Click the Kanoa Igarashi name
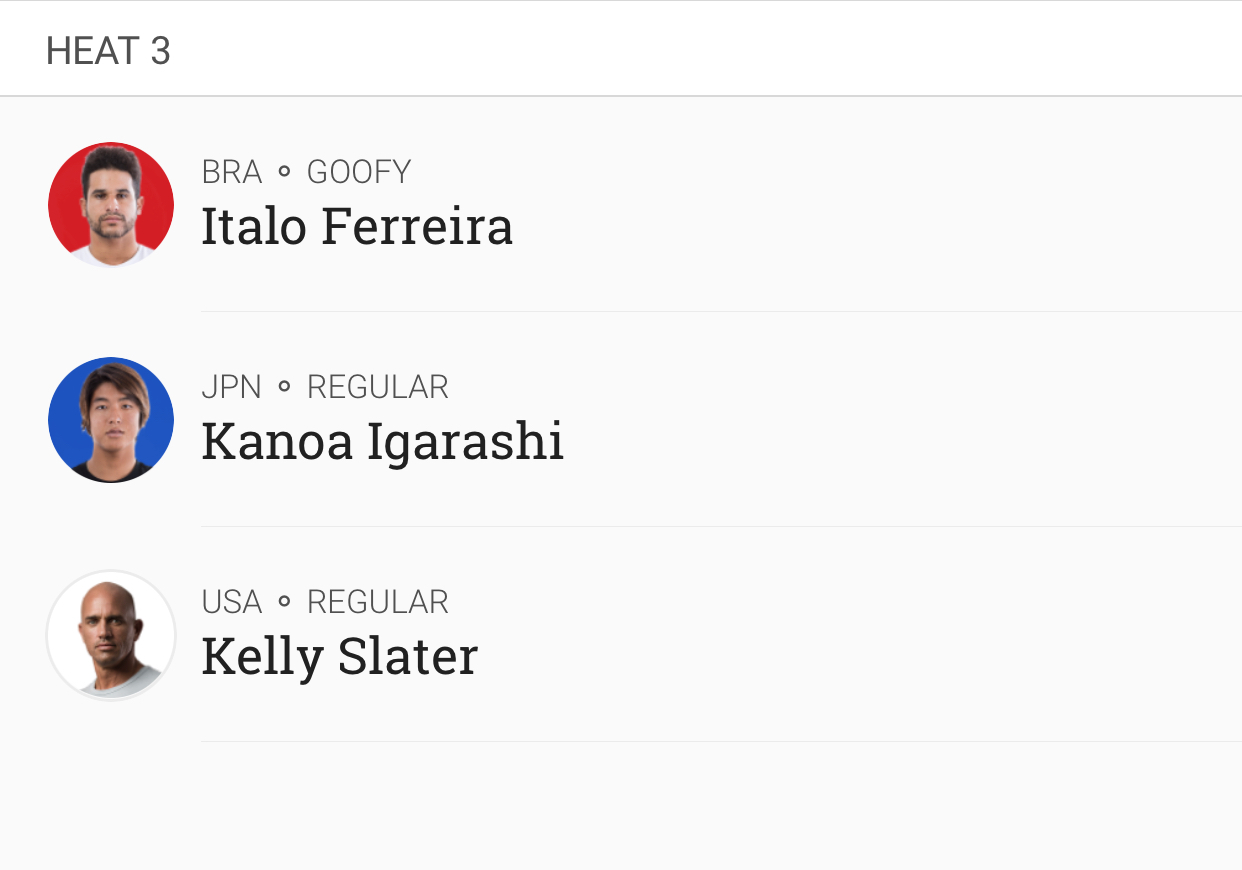Viewport: 1242px width, 870px height. pyautogui.click(x=382, y=442)
